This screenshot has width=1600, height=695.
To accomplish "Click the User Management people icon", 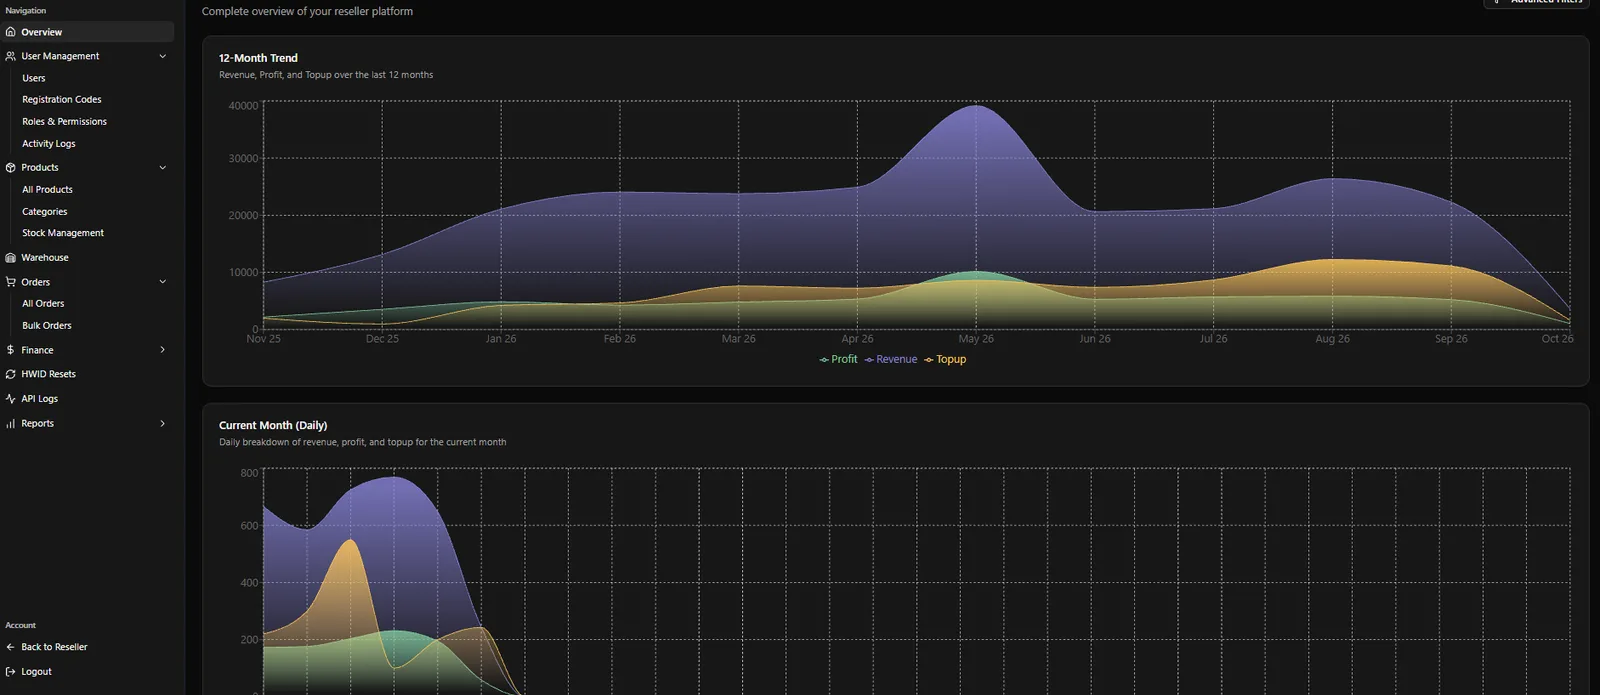I will pos(11,56).
